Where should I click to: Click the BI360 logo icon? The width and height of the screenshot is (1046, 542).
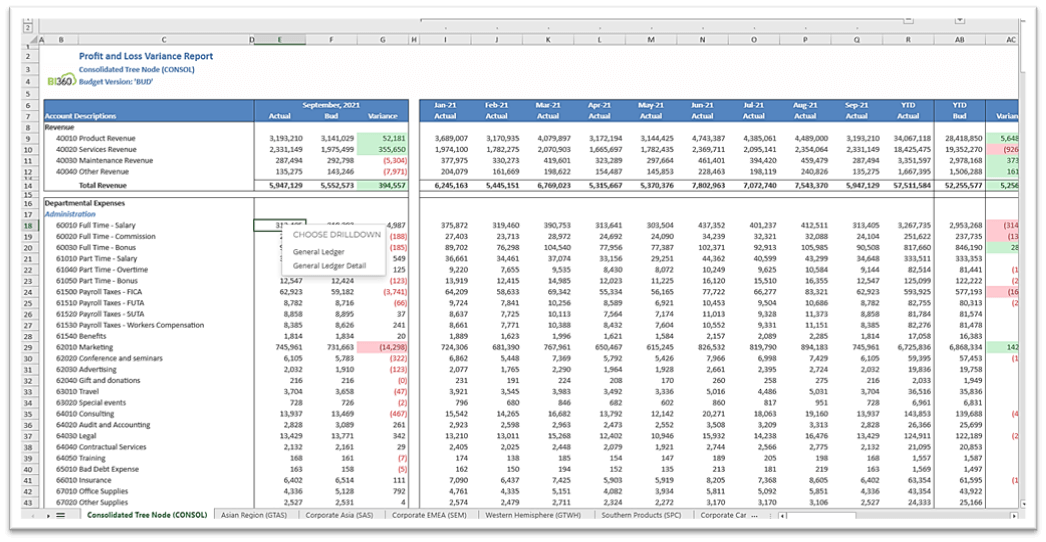(60, 80)
